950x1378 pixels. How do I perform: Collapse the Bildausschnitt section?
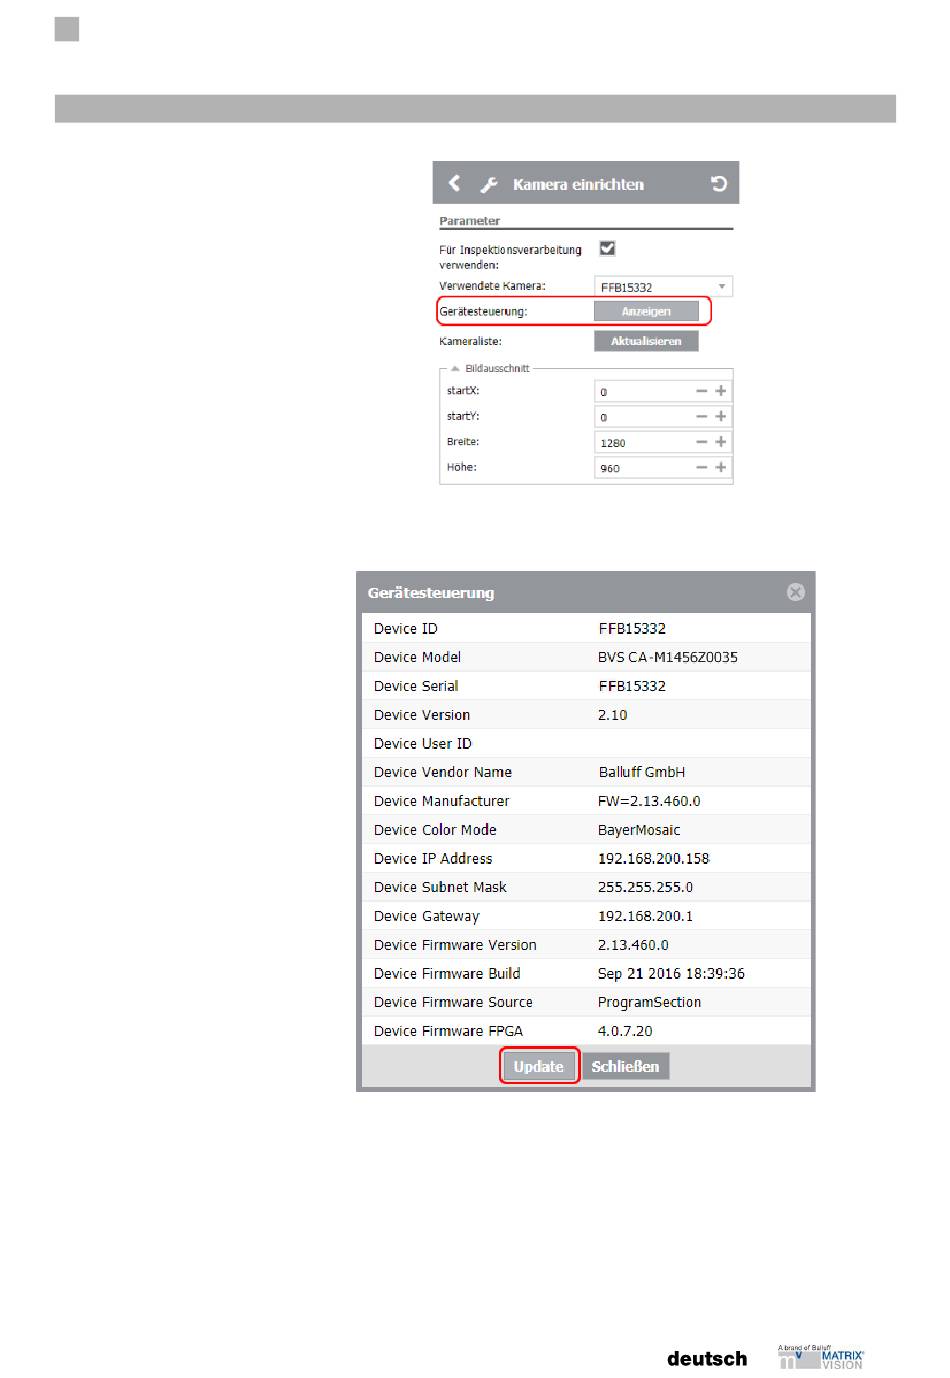(x=456, y=368)
